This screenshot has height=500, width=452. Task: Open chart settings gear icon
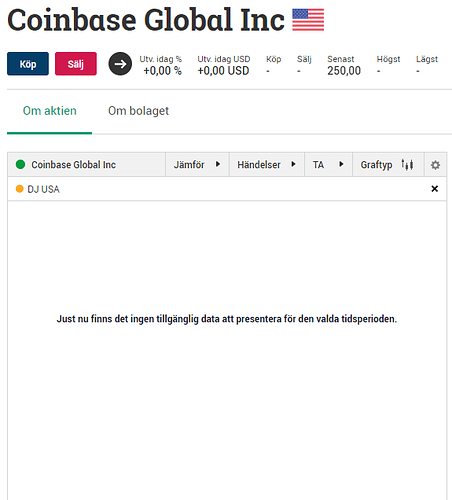[435, 165]
